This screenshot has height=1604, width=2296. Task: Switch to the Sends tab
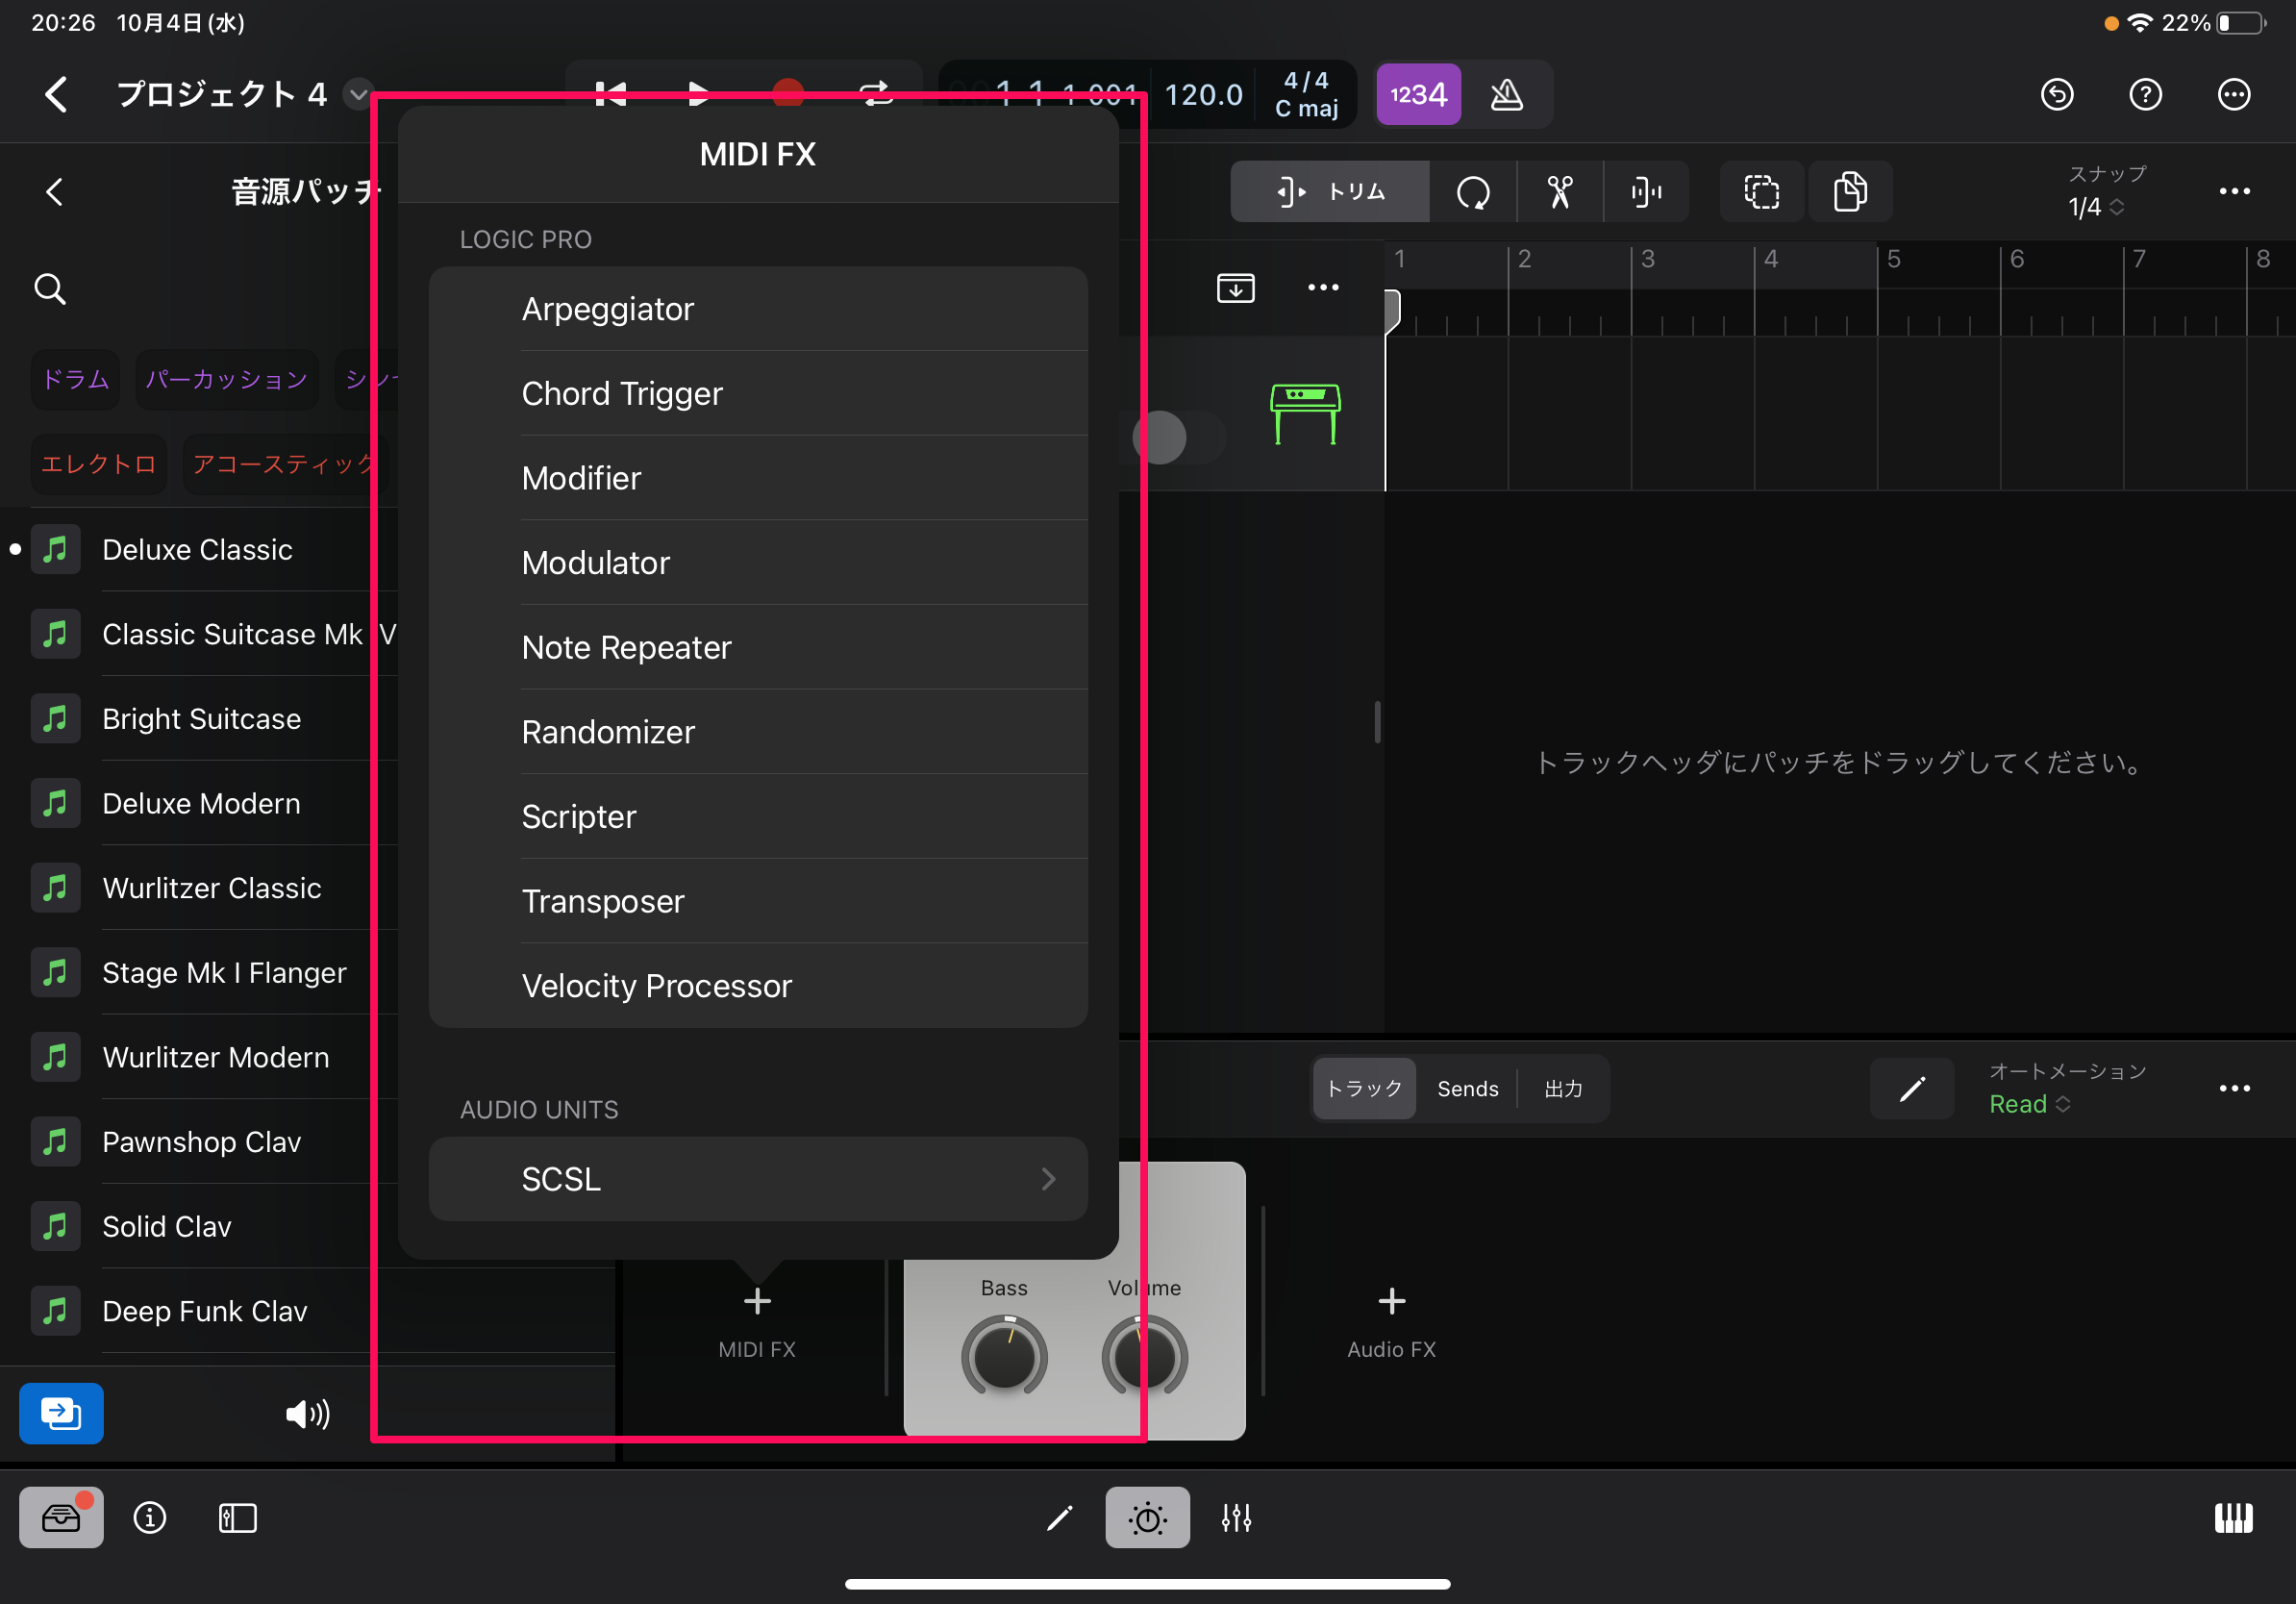pyautogui.click(x=1467, y=1088)
